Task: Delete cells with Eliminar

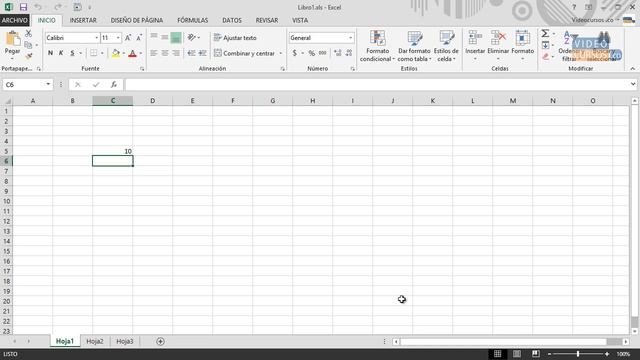Action: tap(498, 46)
